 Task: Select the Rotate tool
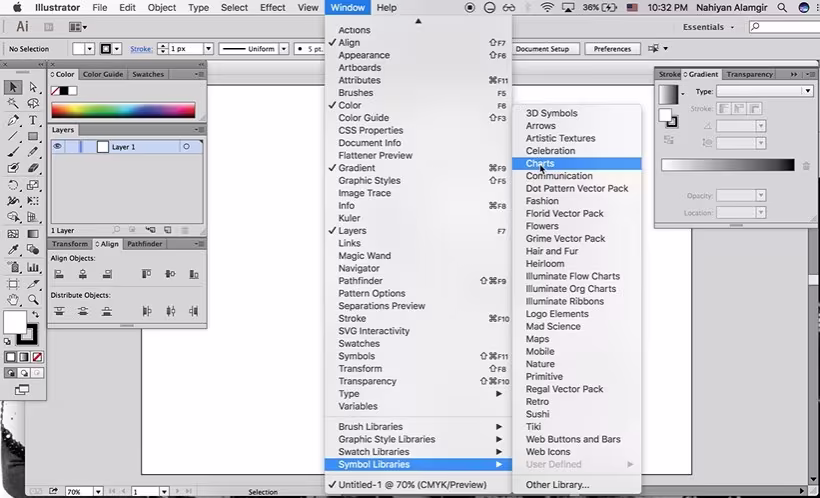pyautogui.click(x=13, y=185)
